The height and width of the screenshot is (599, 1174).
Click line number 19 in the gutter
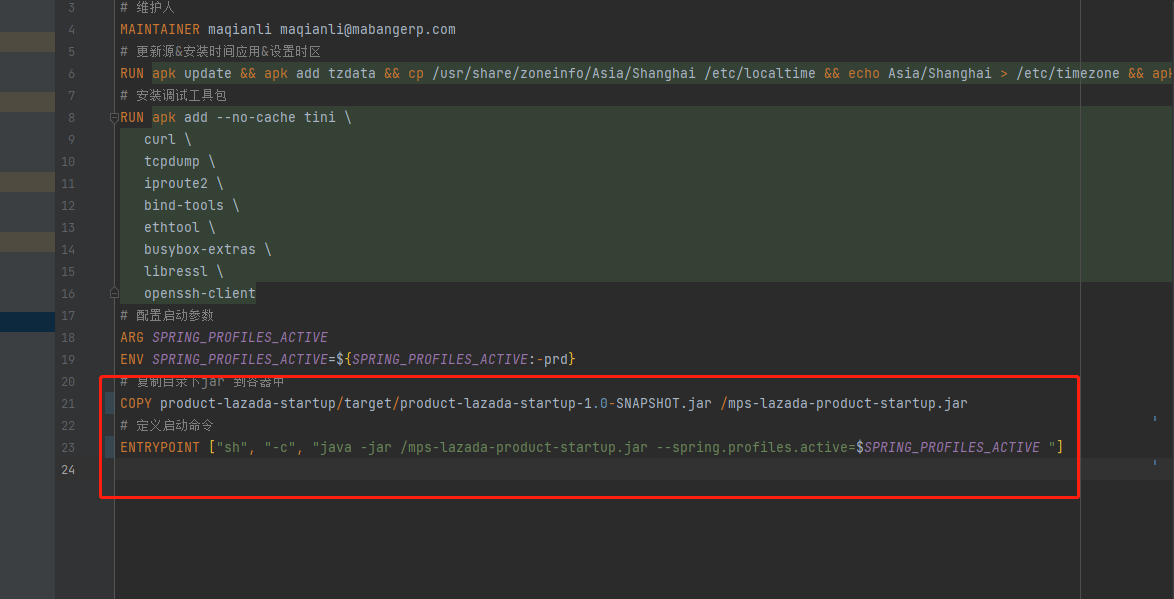point(68,360)
